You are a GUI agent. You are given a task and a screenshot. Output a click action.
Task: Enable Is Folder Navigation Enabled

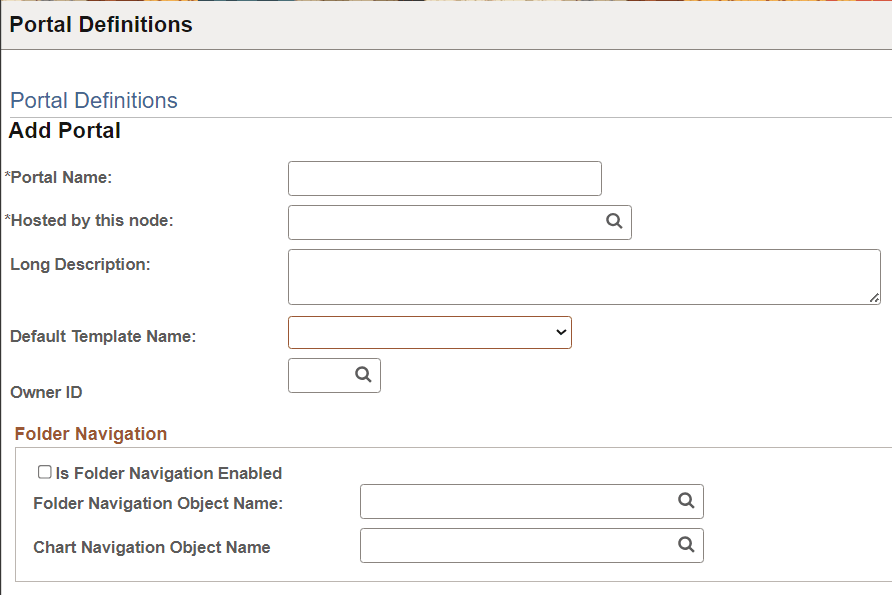point(43,472)
